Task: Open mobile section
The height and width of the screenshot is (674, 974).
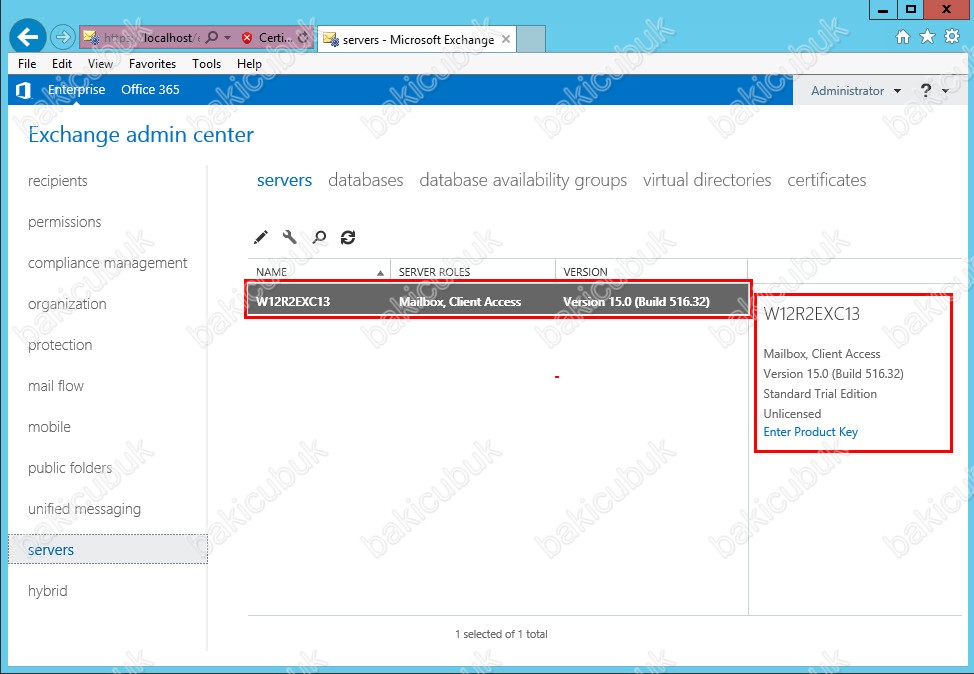Action: [49, 427]
